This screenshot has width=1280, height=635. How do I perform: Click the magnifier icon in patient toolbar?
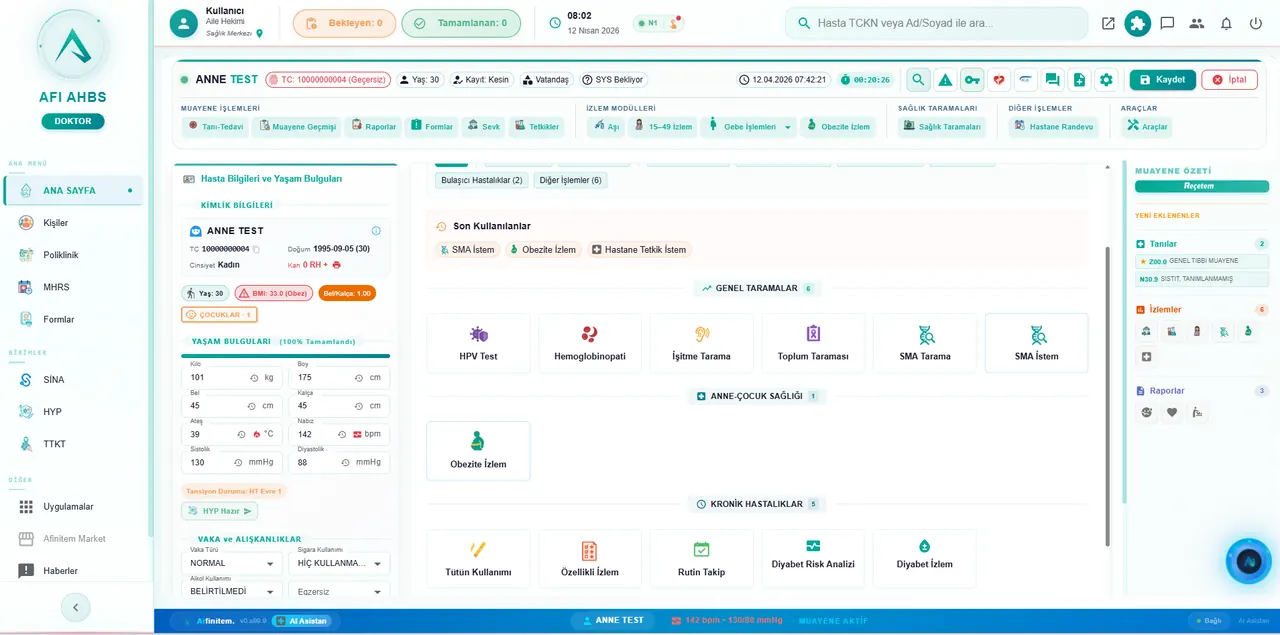click(918, 80)
